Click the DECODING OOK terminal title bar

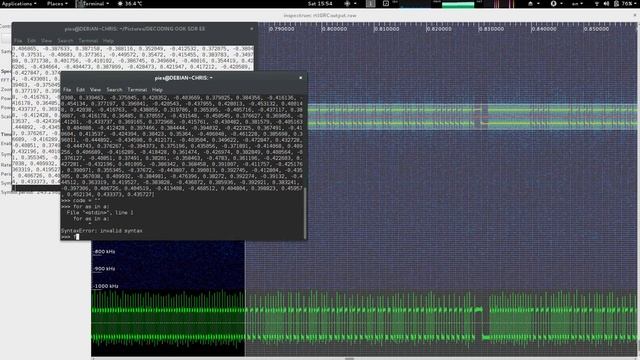pyautogui.click(x=135, y=29)
